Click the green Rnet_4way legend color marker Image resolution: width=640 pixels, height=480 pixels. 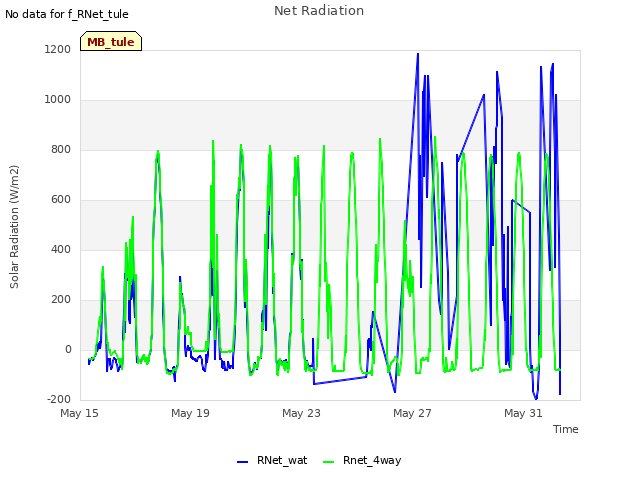[329, 462]
